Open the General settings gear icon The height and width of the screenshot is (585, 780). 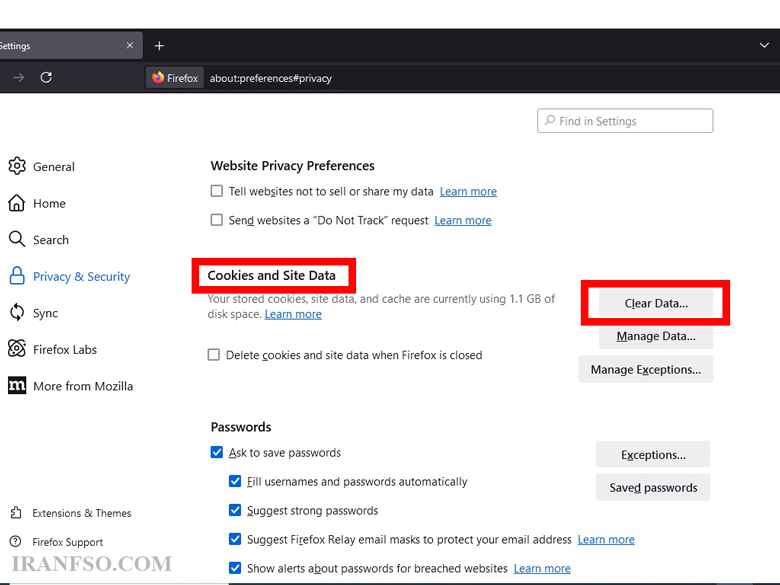coord(17,166)
